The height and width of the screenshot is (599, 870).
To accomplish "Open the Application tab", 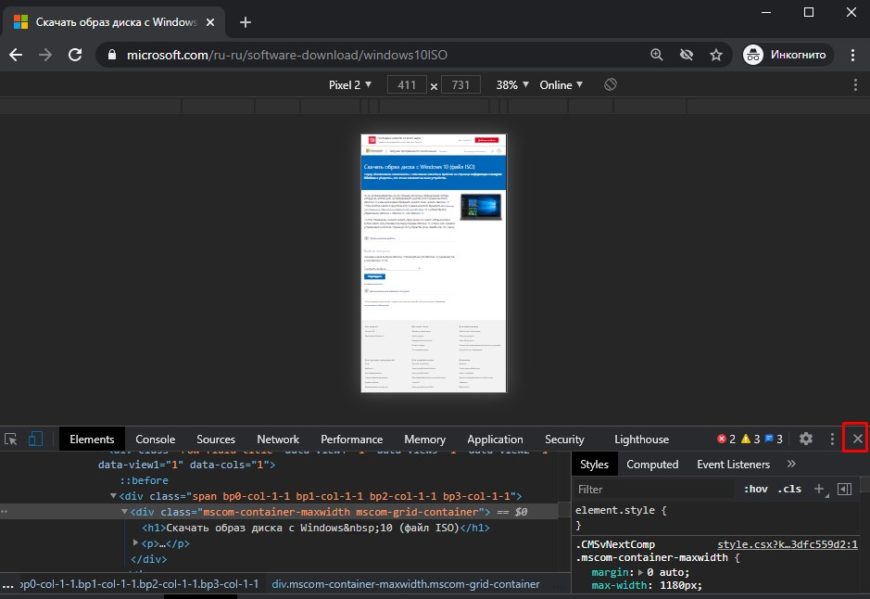I will pos(495,439).
